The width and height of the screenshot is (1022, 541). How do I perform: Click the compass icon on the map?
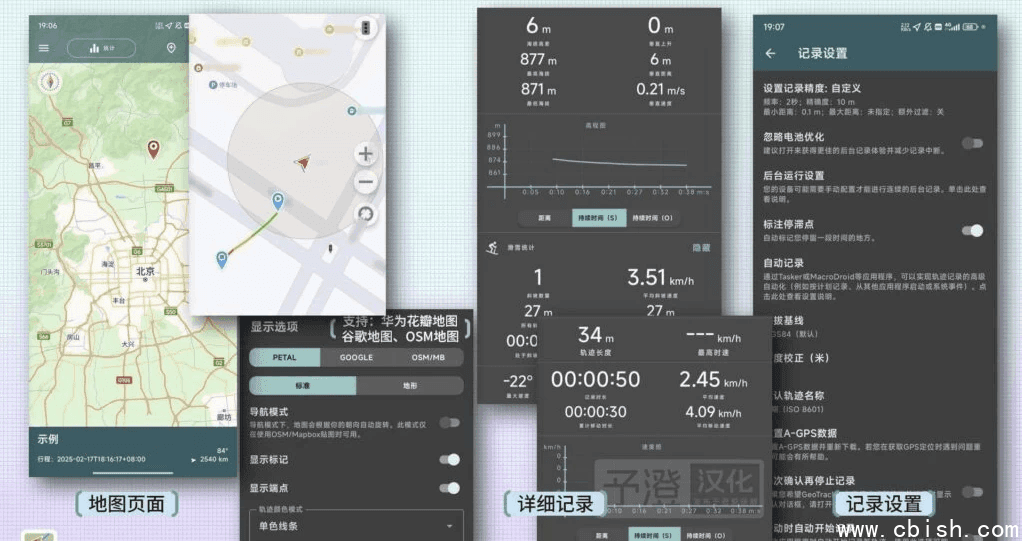click(48, 82)
